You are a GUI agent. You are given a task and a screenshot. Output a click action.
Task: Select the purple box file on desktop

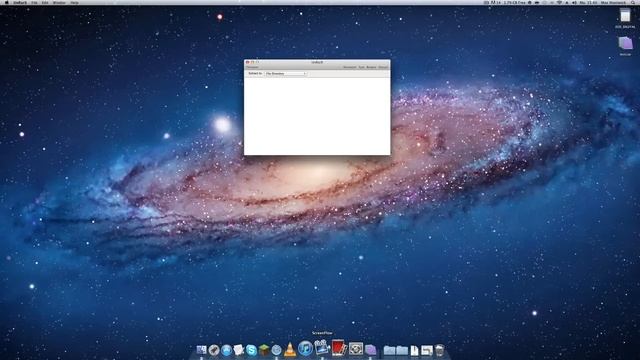coord(625,43)
